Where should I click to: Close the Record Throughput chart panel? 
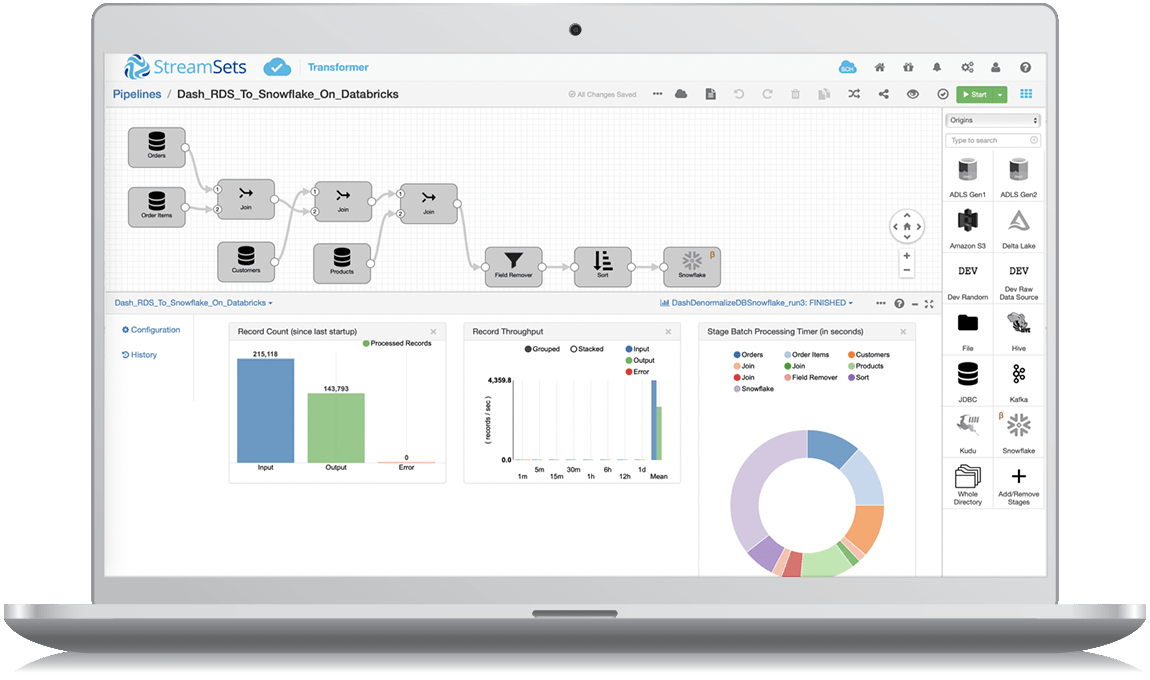point(668,332)
